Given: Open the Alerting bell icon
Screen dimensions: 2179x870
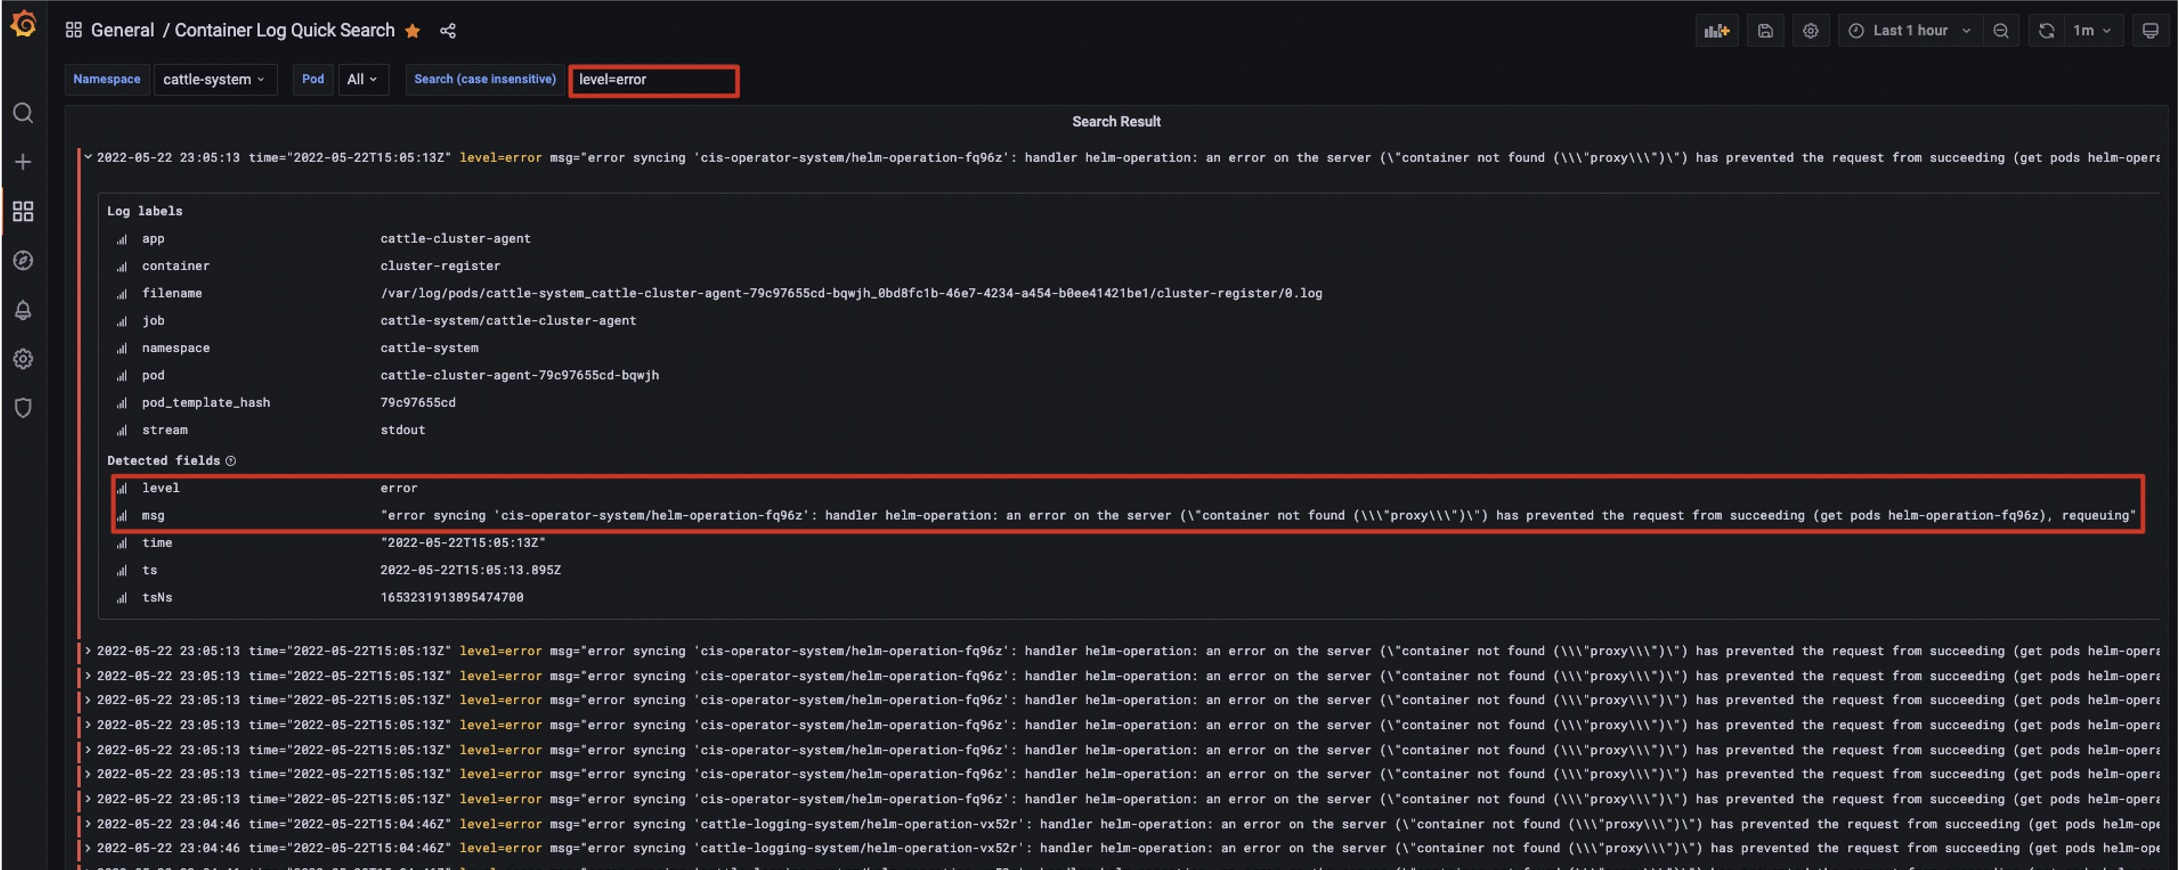Looking at the screenshot, I should pyautogui.click(x=23, y=310).
